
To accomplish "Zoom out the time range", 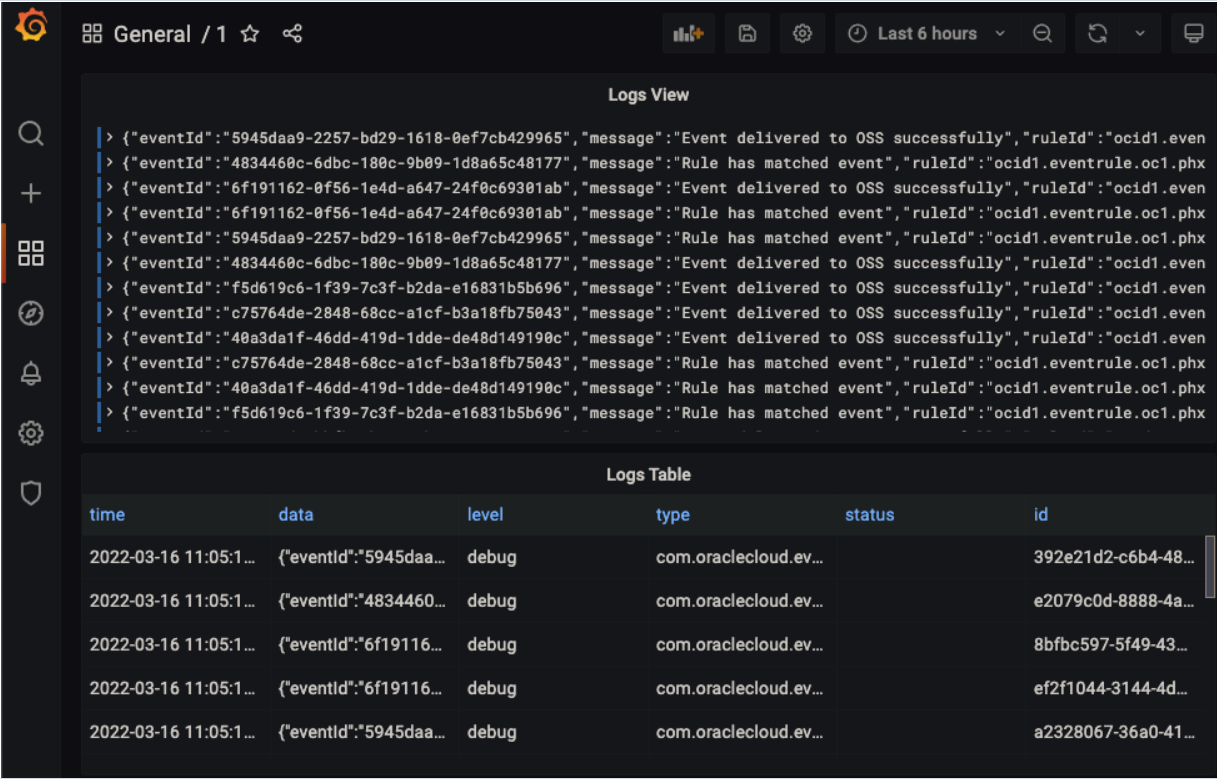I will tap(1043, 33).
